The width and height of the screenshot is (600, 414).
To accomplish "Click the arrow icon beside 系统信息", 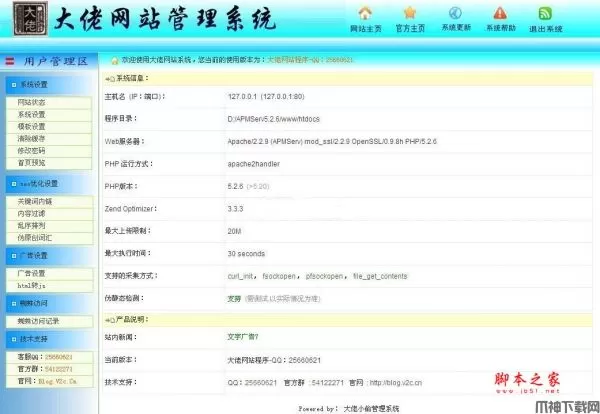I will 110,78.
